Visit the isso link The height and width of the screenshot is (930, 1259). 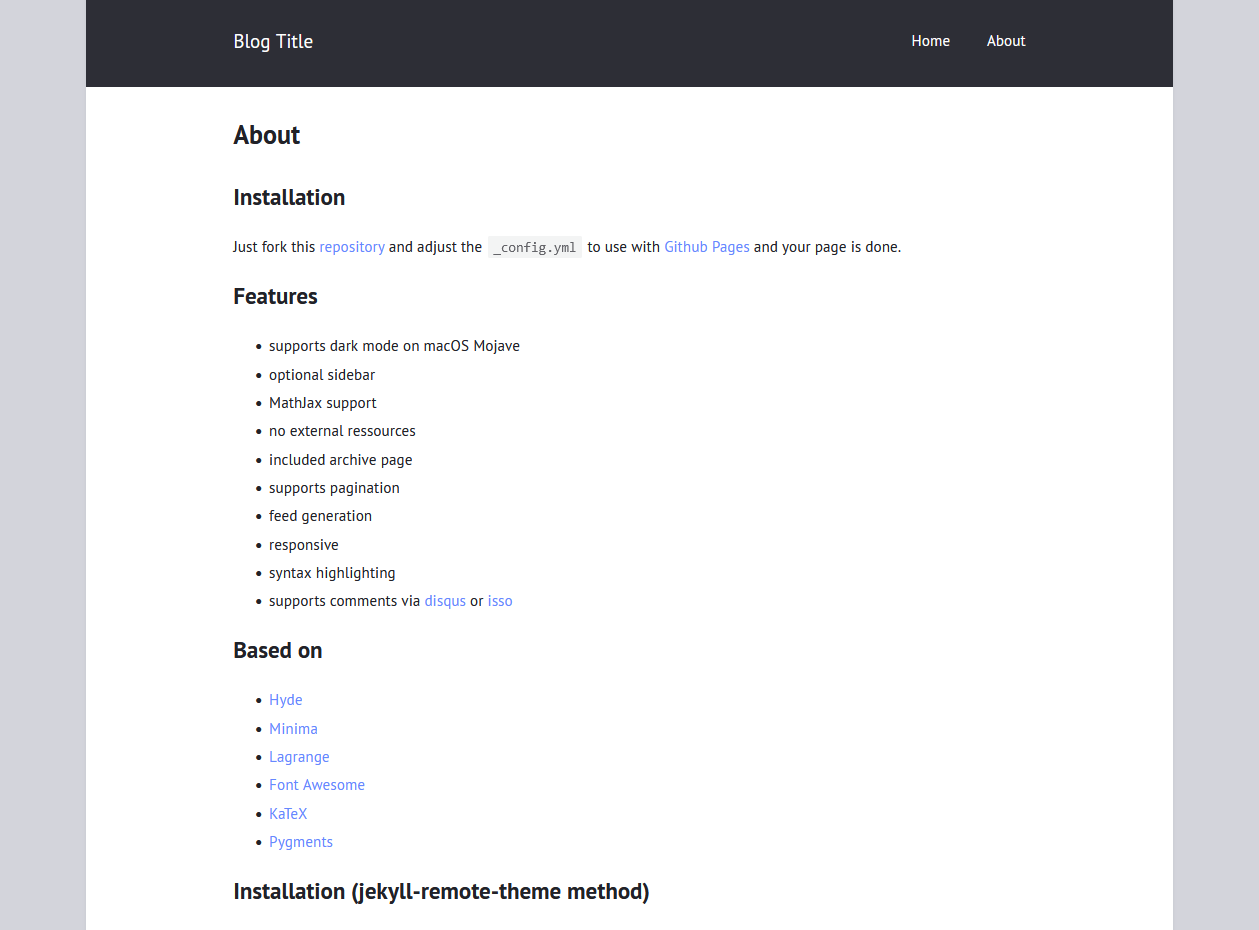(500, 601)
